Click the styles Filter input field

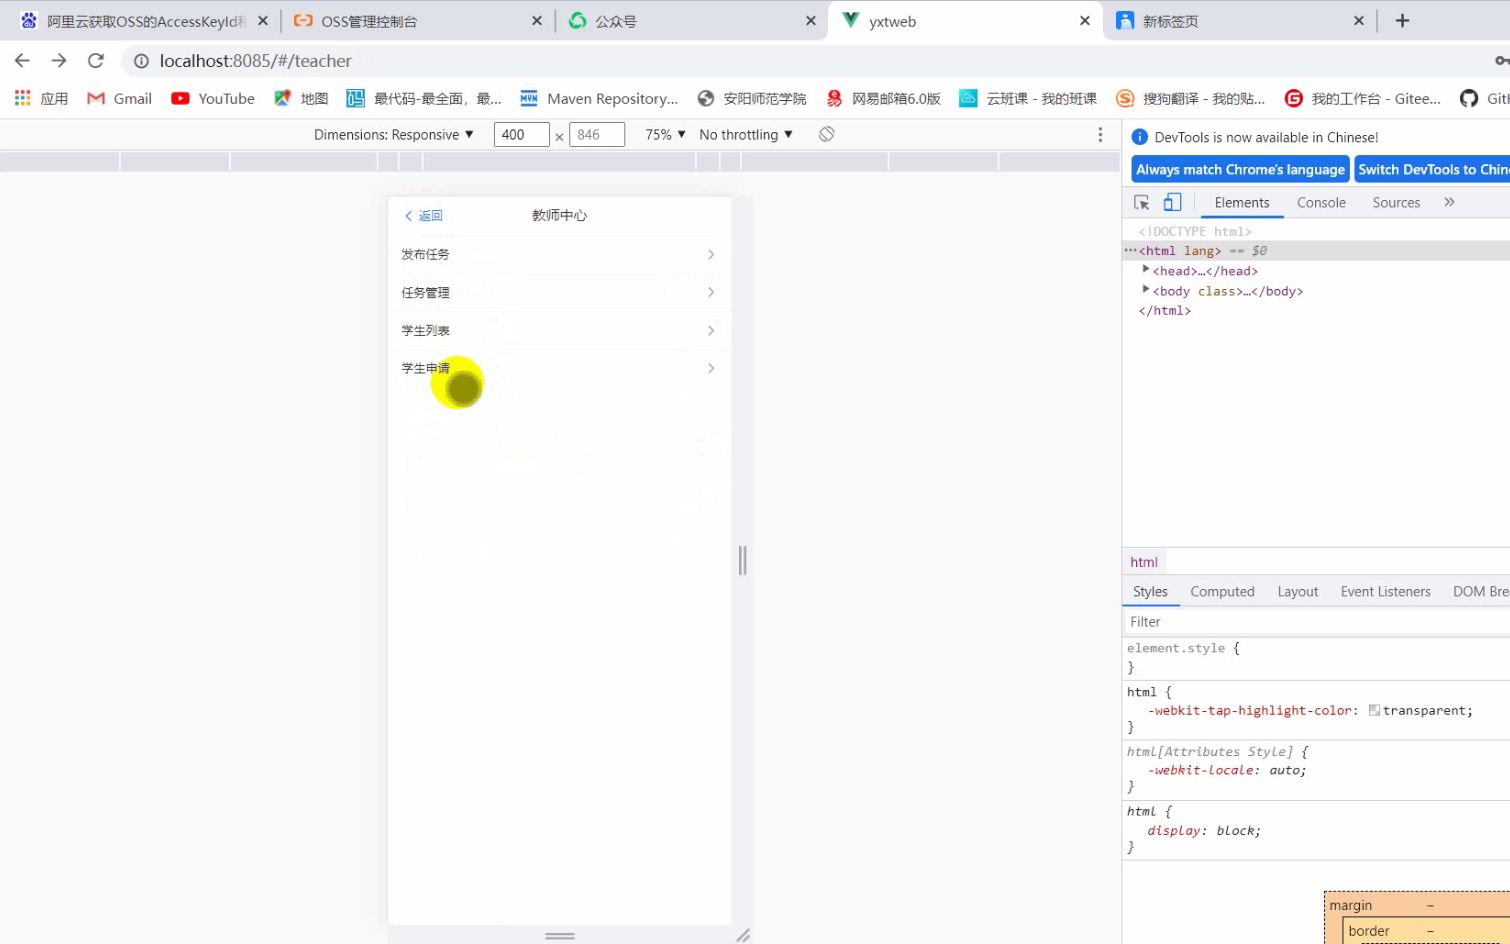pyautogui.click(x=1316, y=621)
